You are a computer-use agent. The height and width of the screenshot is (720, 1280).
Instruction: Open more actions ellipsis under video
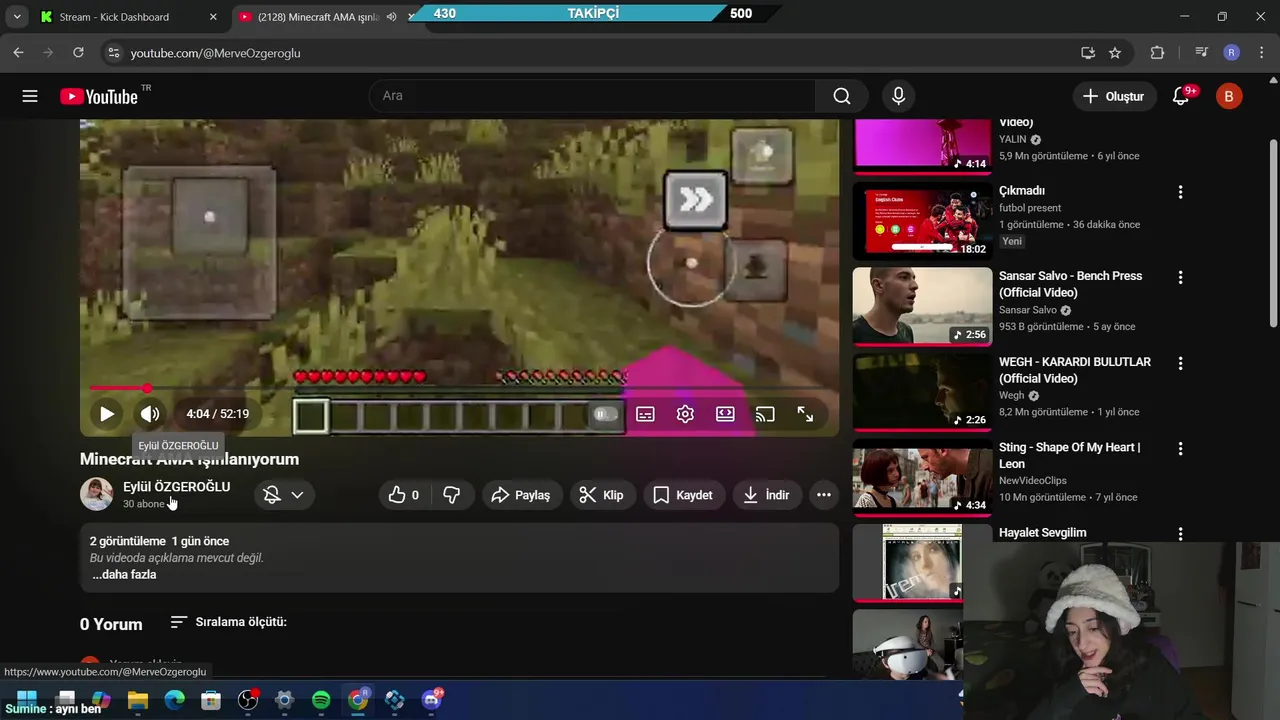[823, 495]
